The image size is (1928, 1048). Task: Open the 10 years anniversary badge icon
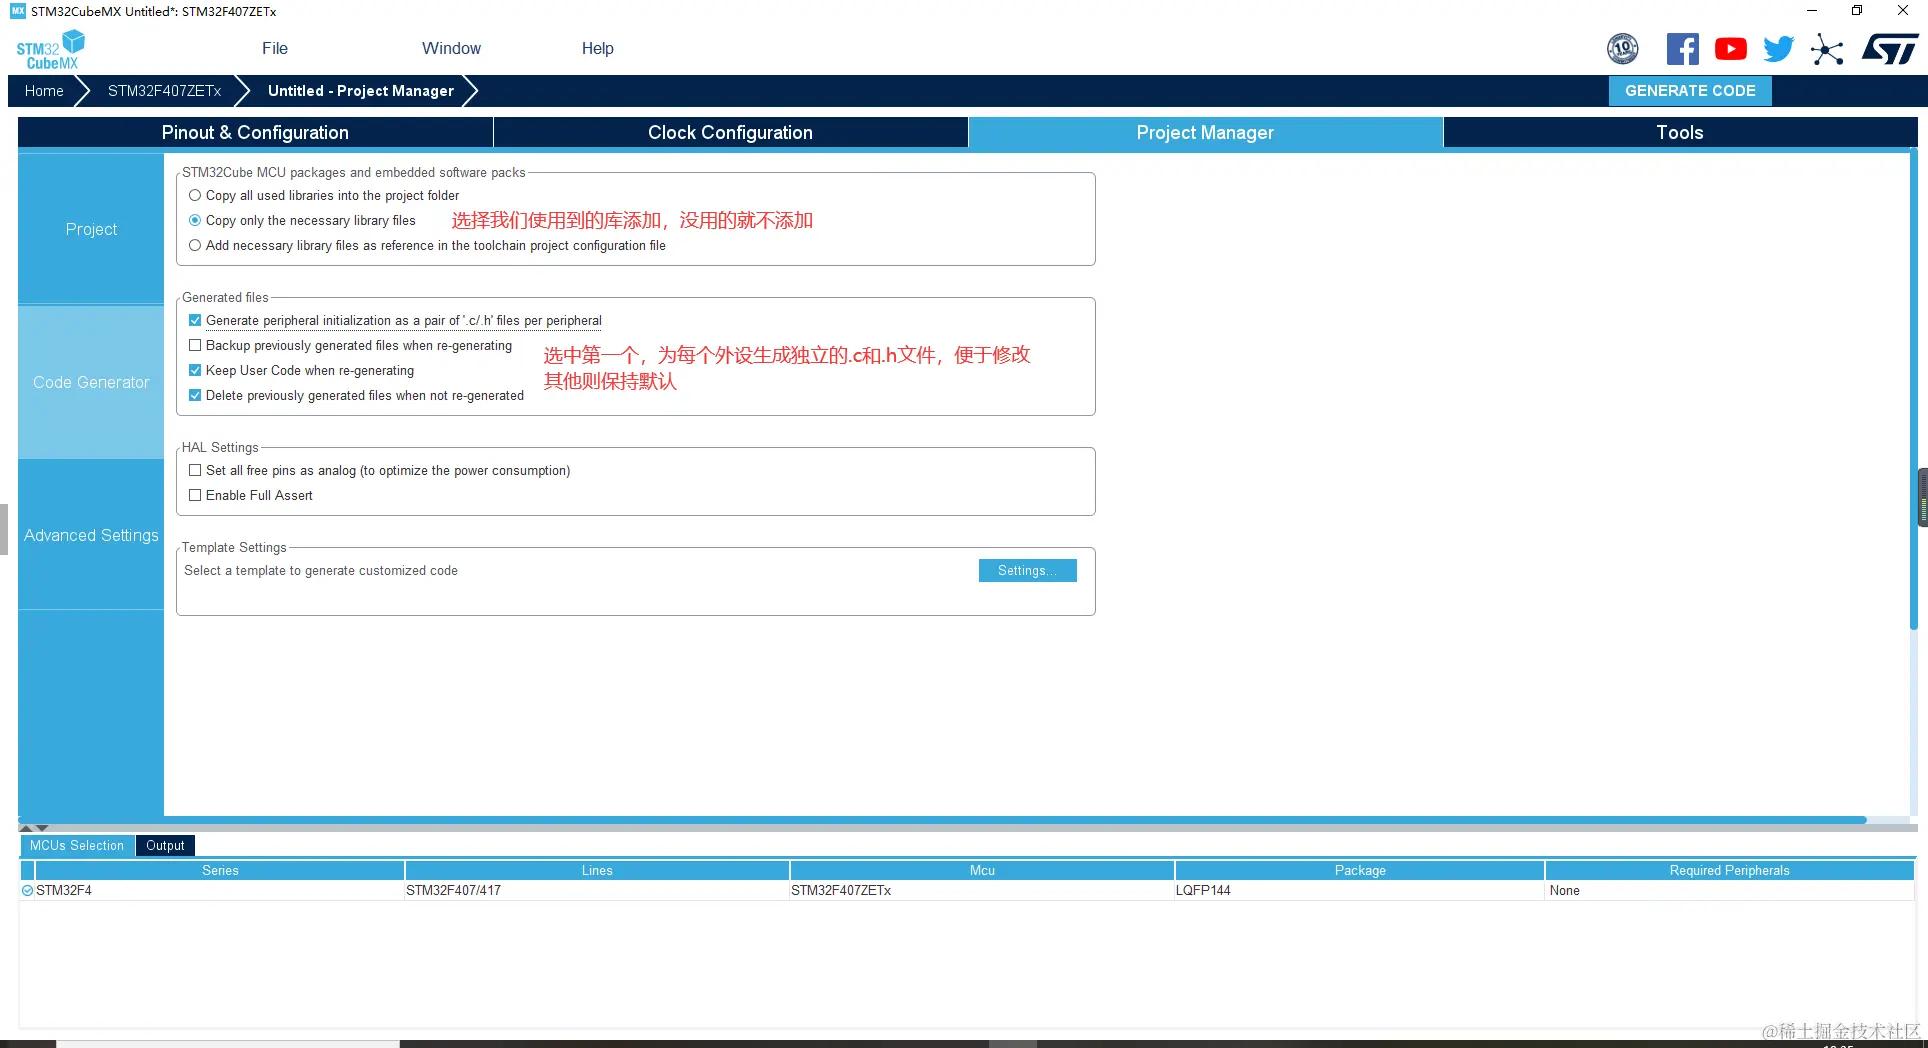click(x=1622, y=48)
